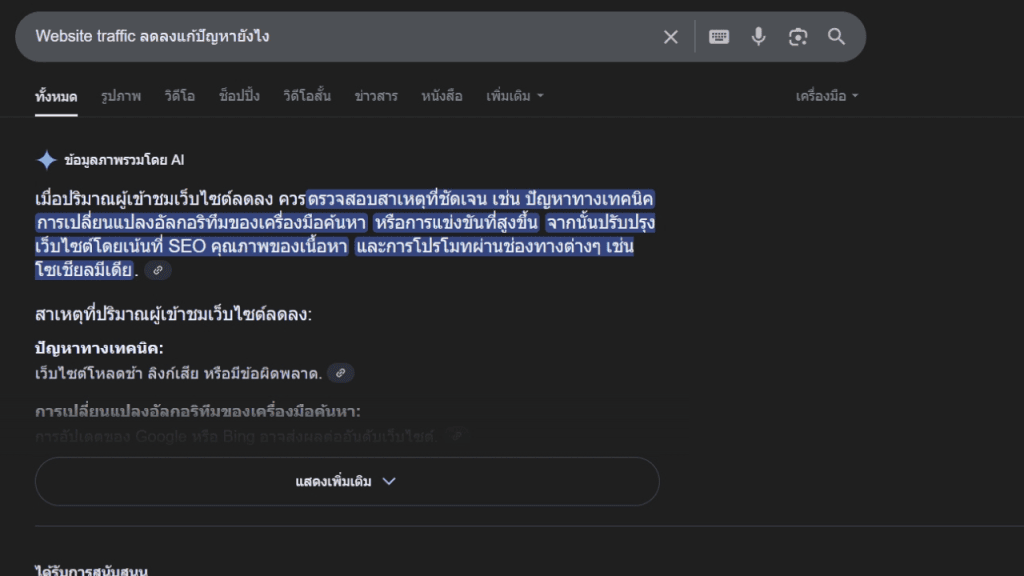Expand results using the แสดงเพิ่มเติม chevron

[389, 481]
